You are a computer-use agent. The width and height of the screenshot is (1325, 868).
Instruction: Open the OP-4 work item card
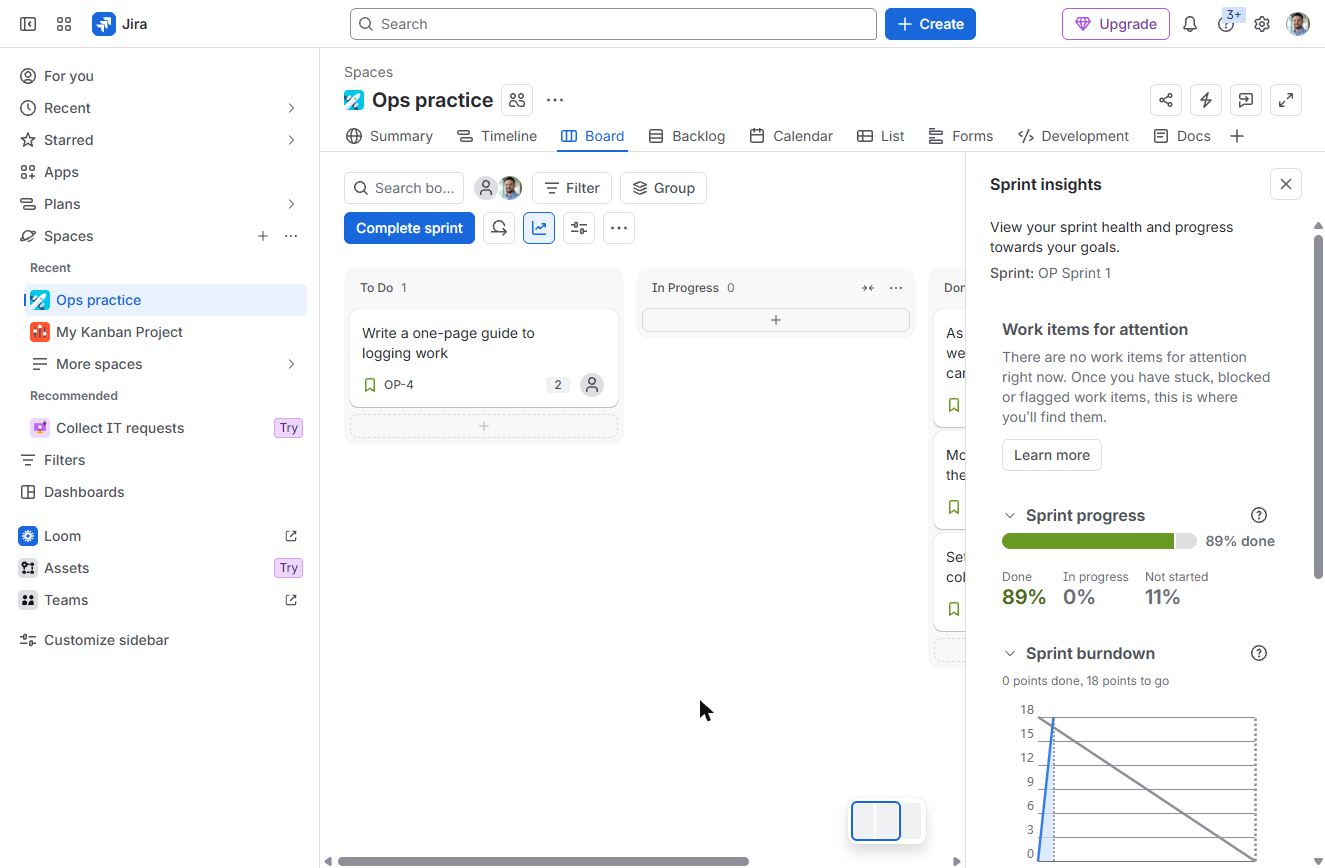[x=484, y=358]
